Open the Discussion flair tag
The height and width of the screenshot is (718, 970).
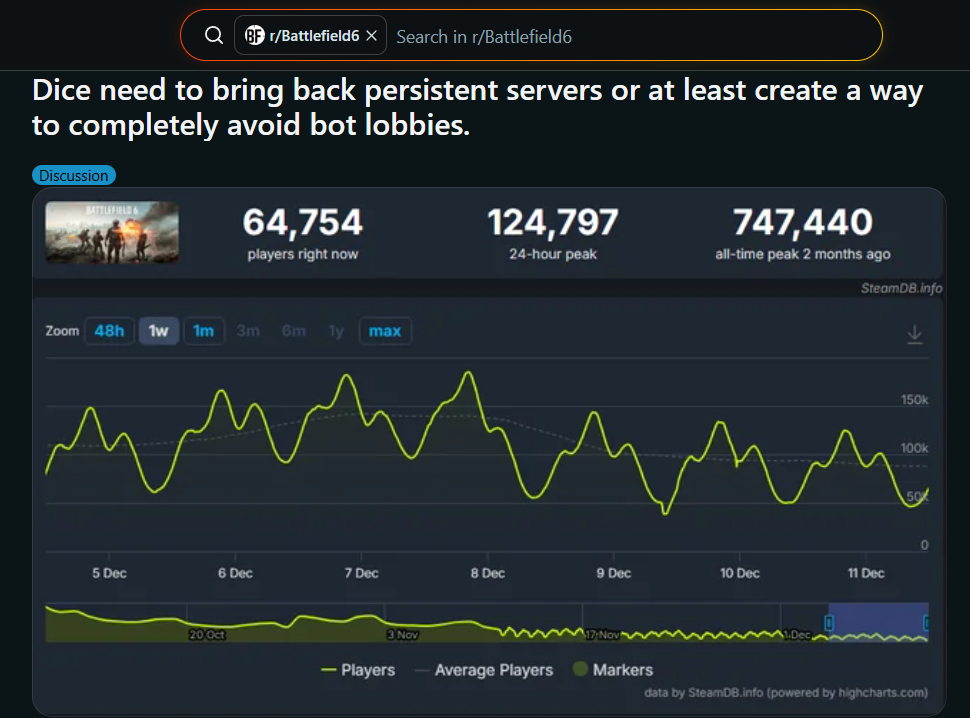click(74, 176)
